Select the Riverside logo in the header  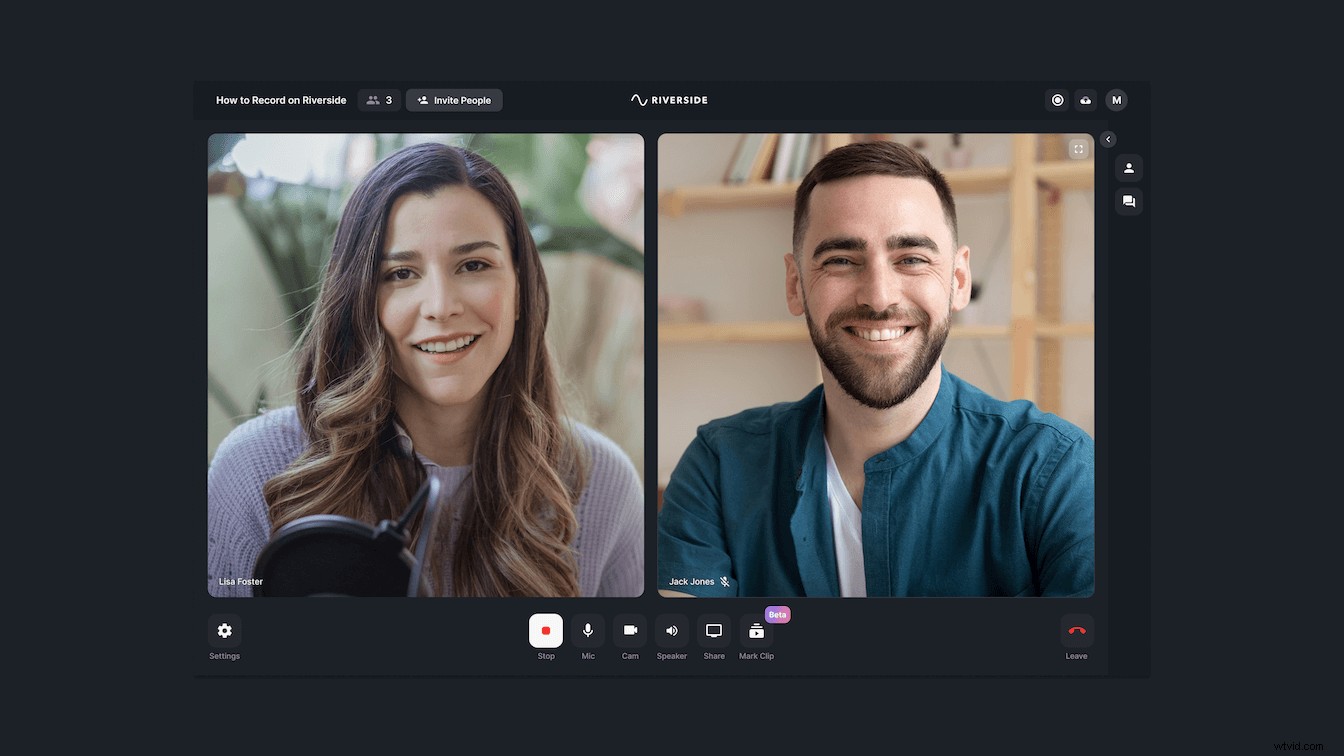pos(668,100)
